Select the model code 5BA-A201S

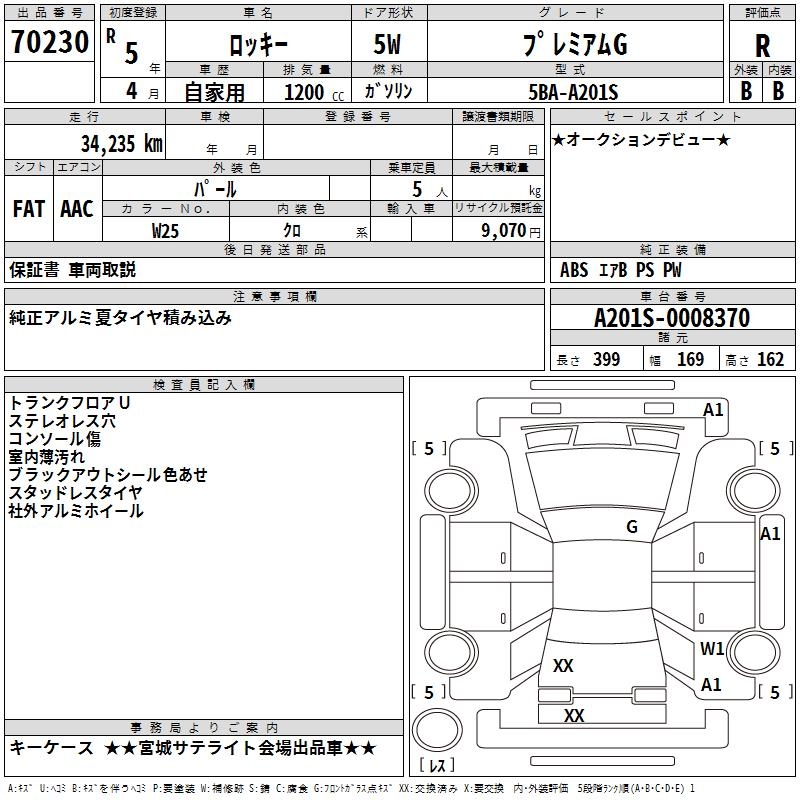[573, 92]
